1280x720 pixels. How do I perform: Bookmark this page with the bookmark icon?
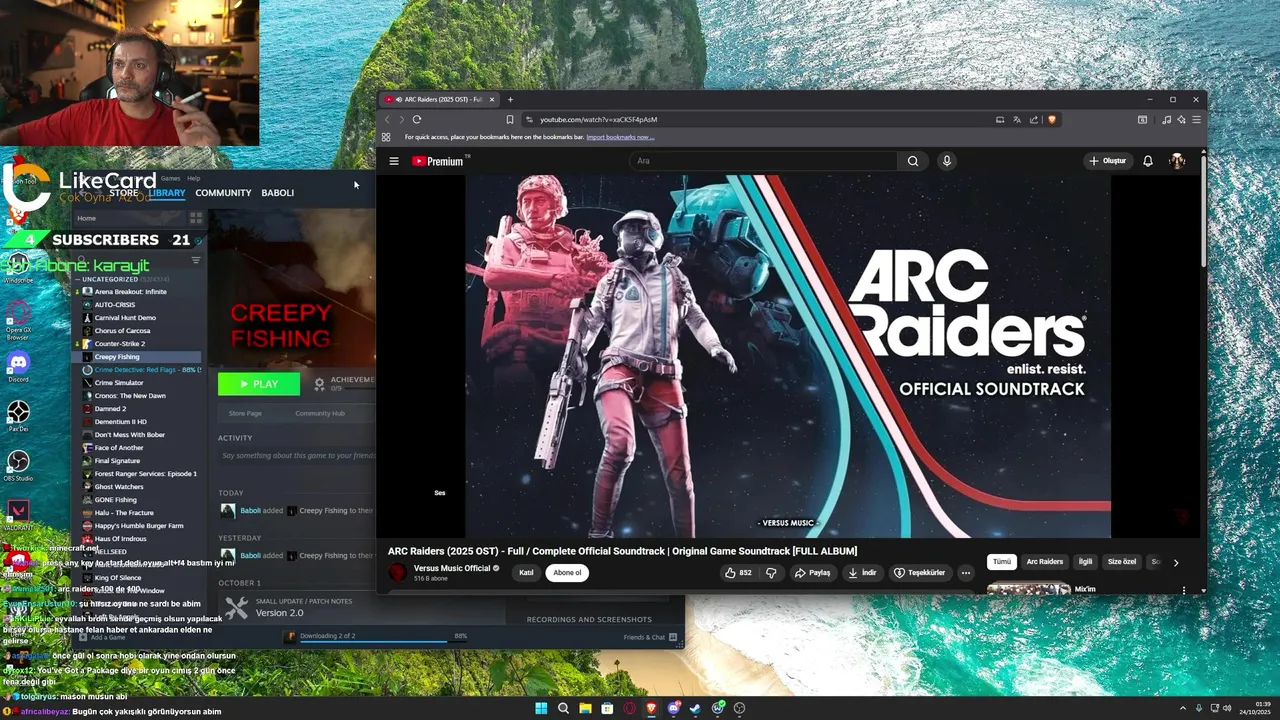510,120
